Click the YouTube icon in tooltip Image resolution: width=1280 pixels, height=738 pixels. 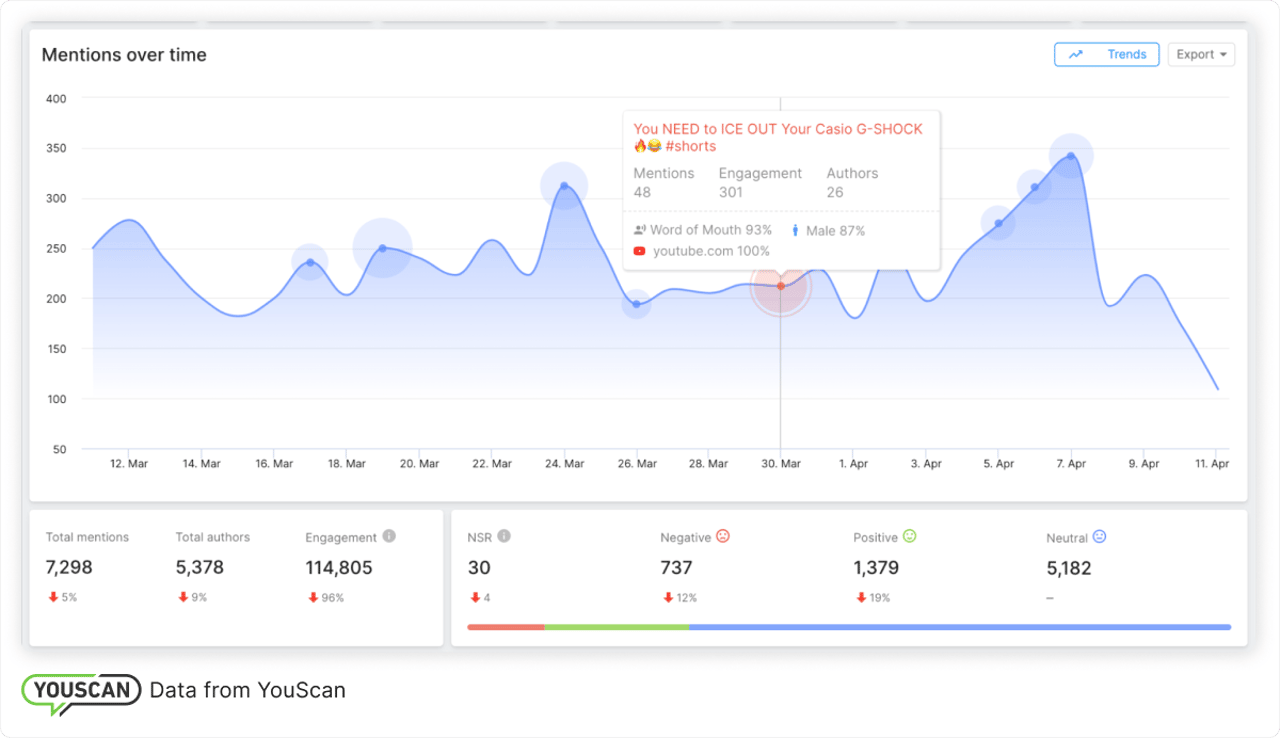pyautogui.click(x=640, y=251)
